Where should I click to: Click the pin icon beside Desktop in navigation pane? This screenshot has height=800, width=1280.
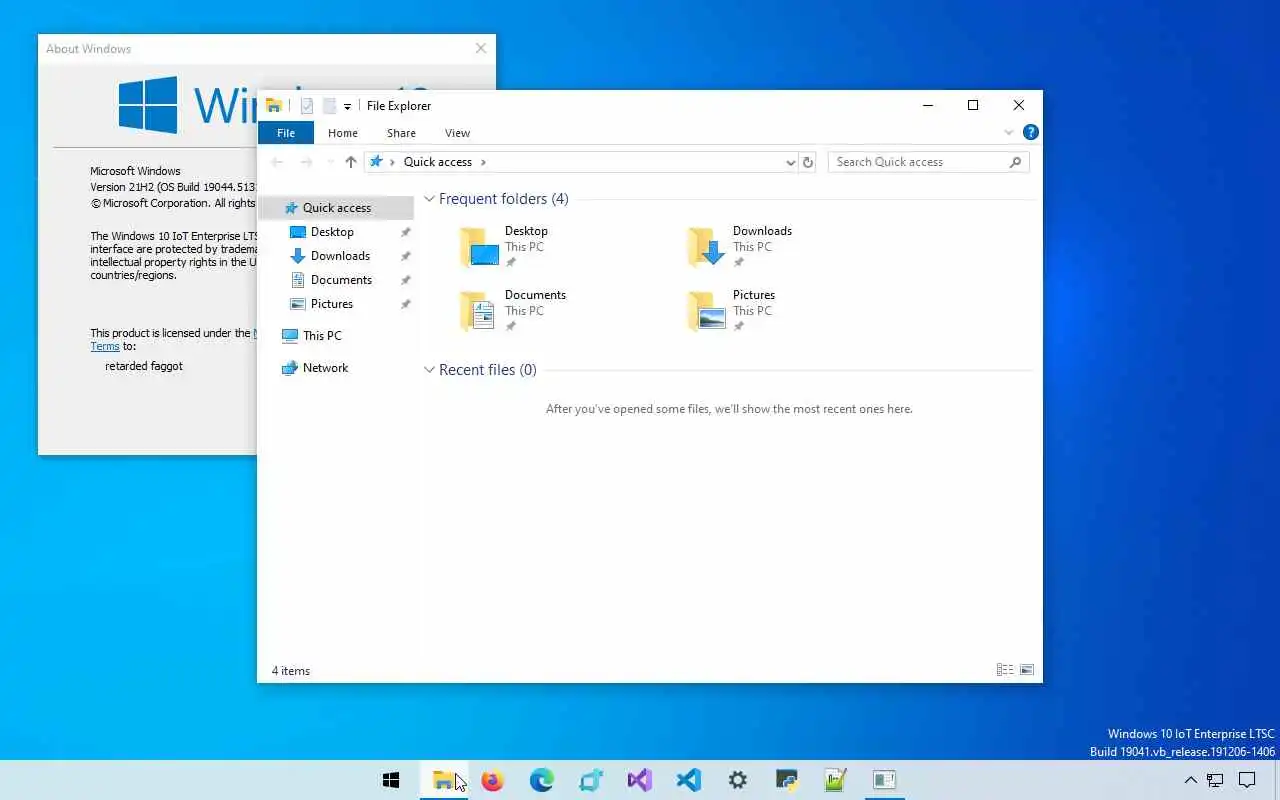405,232
